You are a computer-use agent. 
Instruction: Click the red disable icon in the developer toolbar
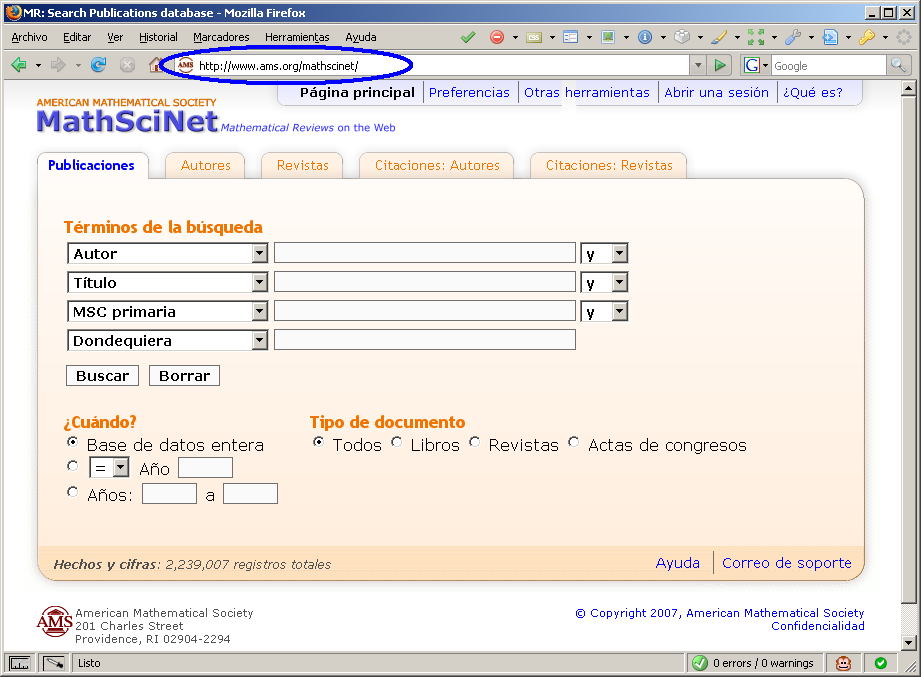coord(497,37)
